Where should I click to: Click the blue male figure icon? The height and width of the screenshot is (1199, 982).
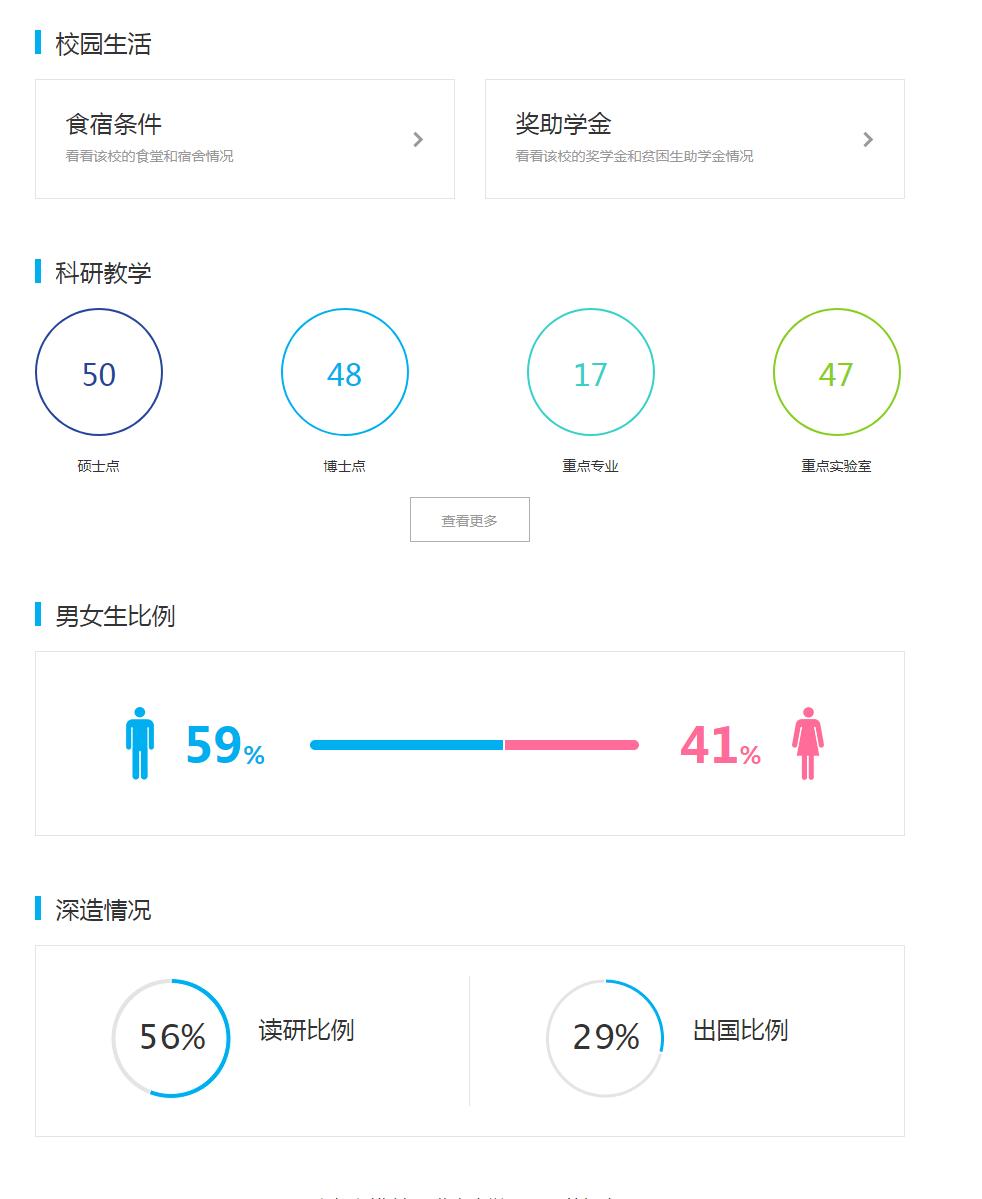coord(139,744)
